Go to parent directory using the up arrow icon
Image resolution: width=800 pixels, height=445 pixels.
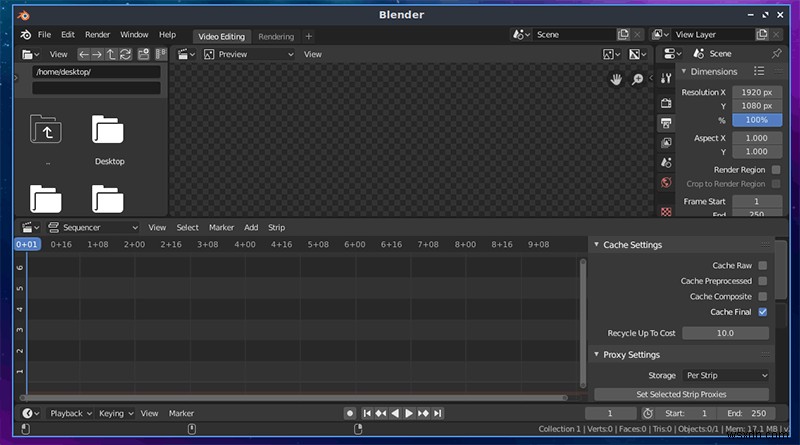coord(112,54)
